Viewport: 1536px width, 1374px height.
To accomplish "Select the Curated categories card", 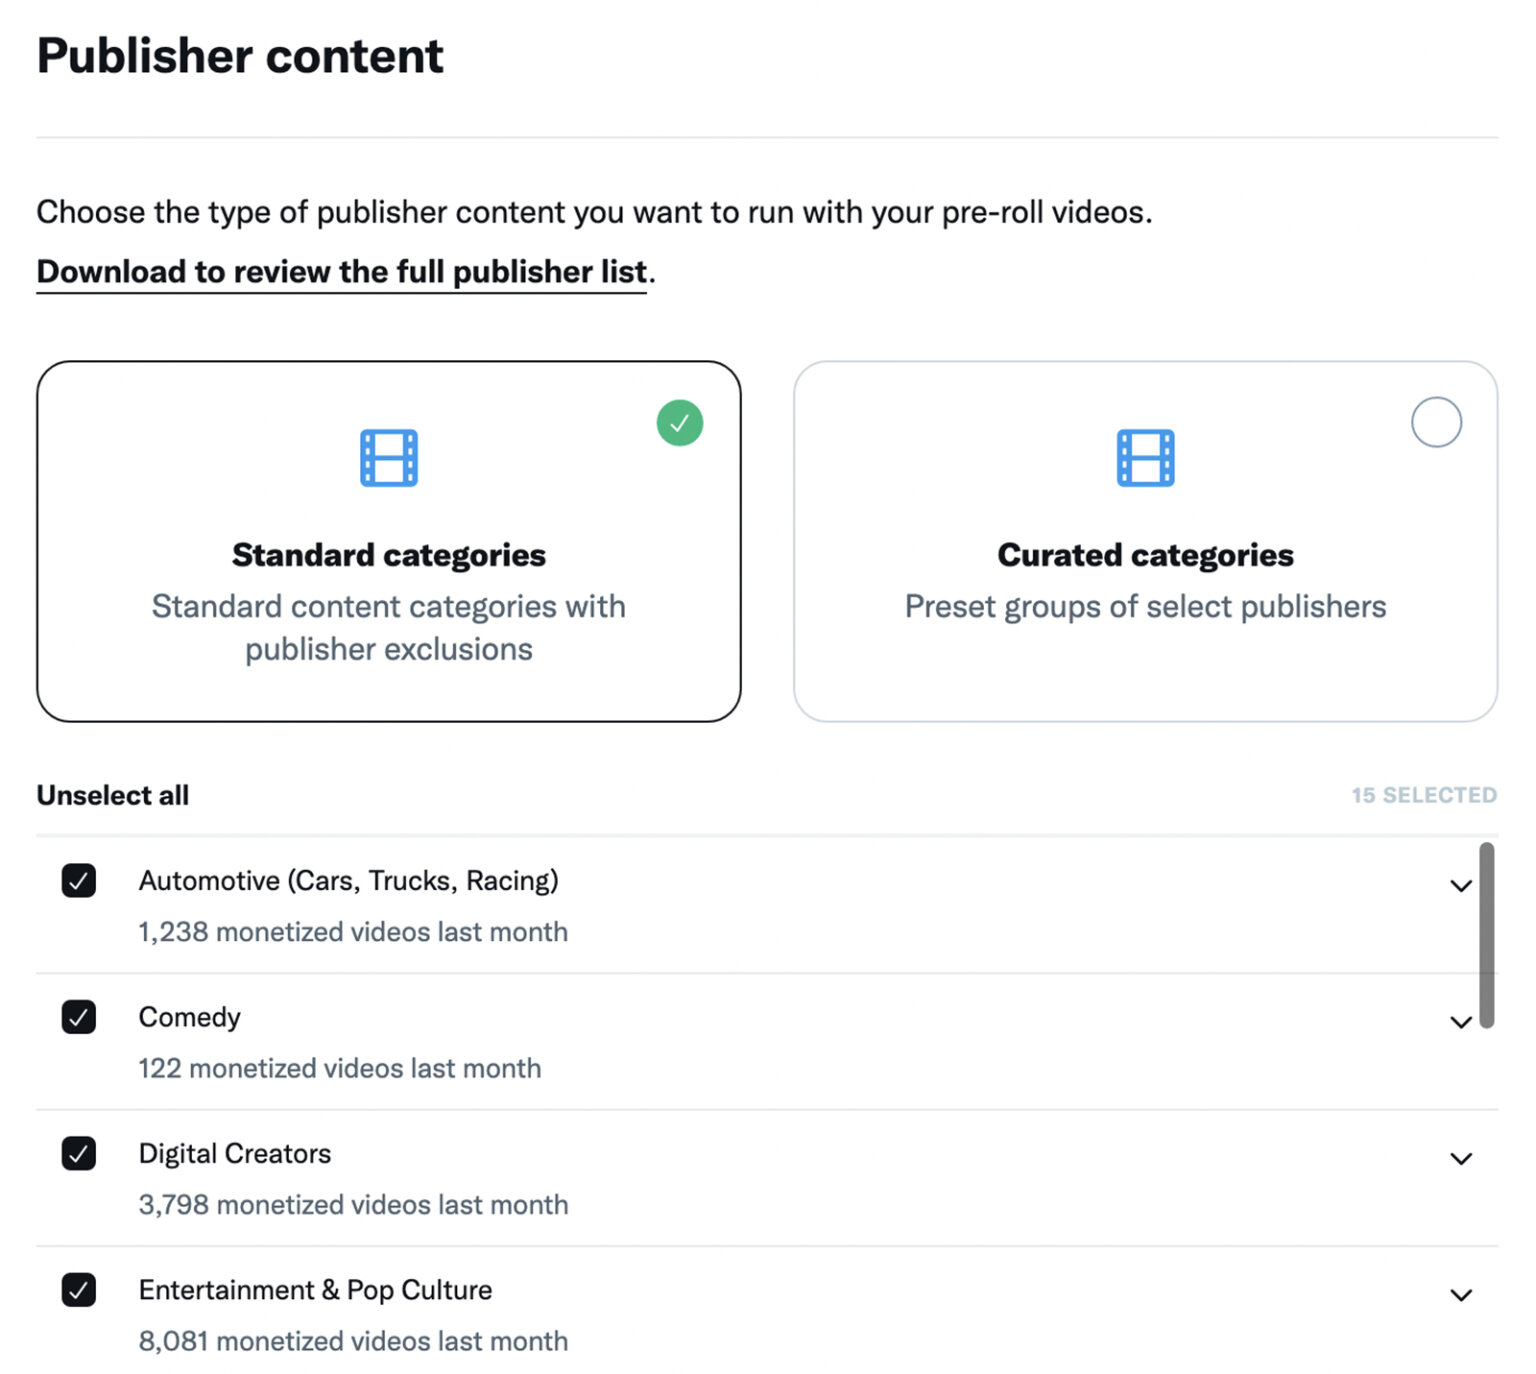I will coord(1145,540).
